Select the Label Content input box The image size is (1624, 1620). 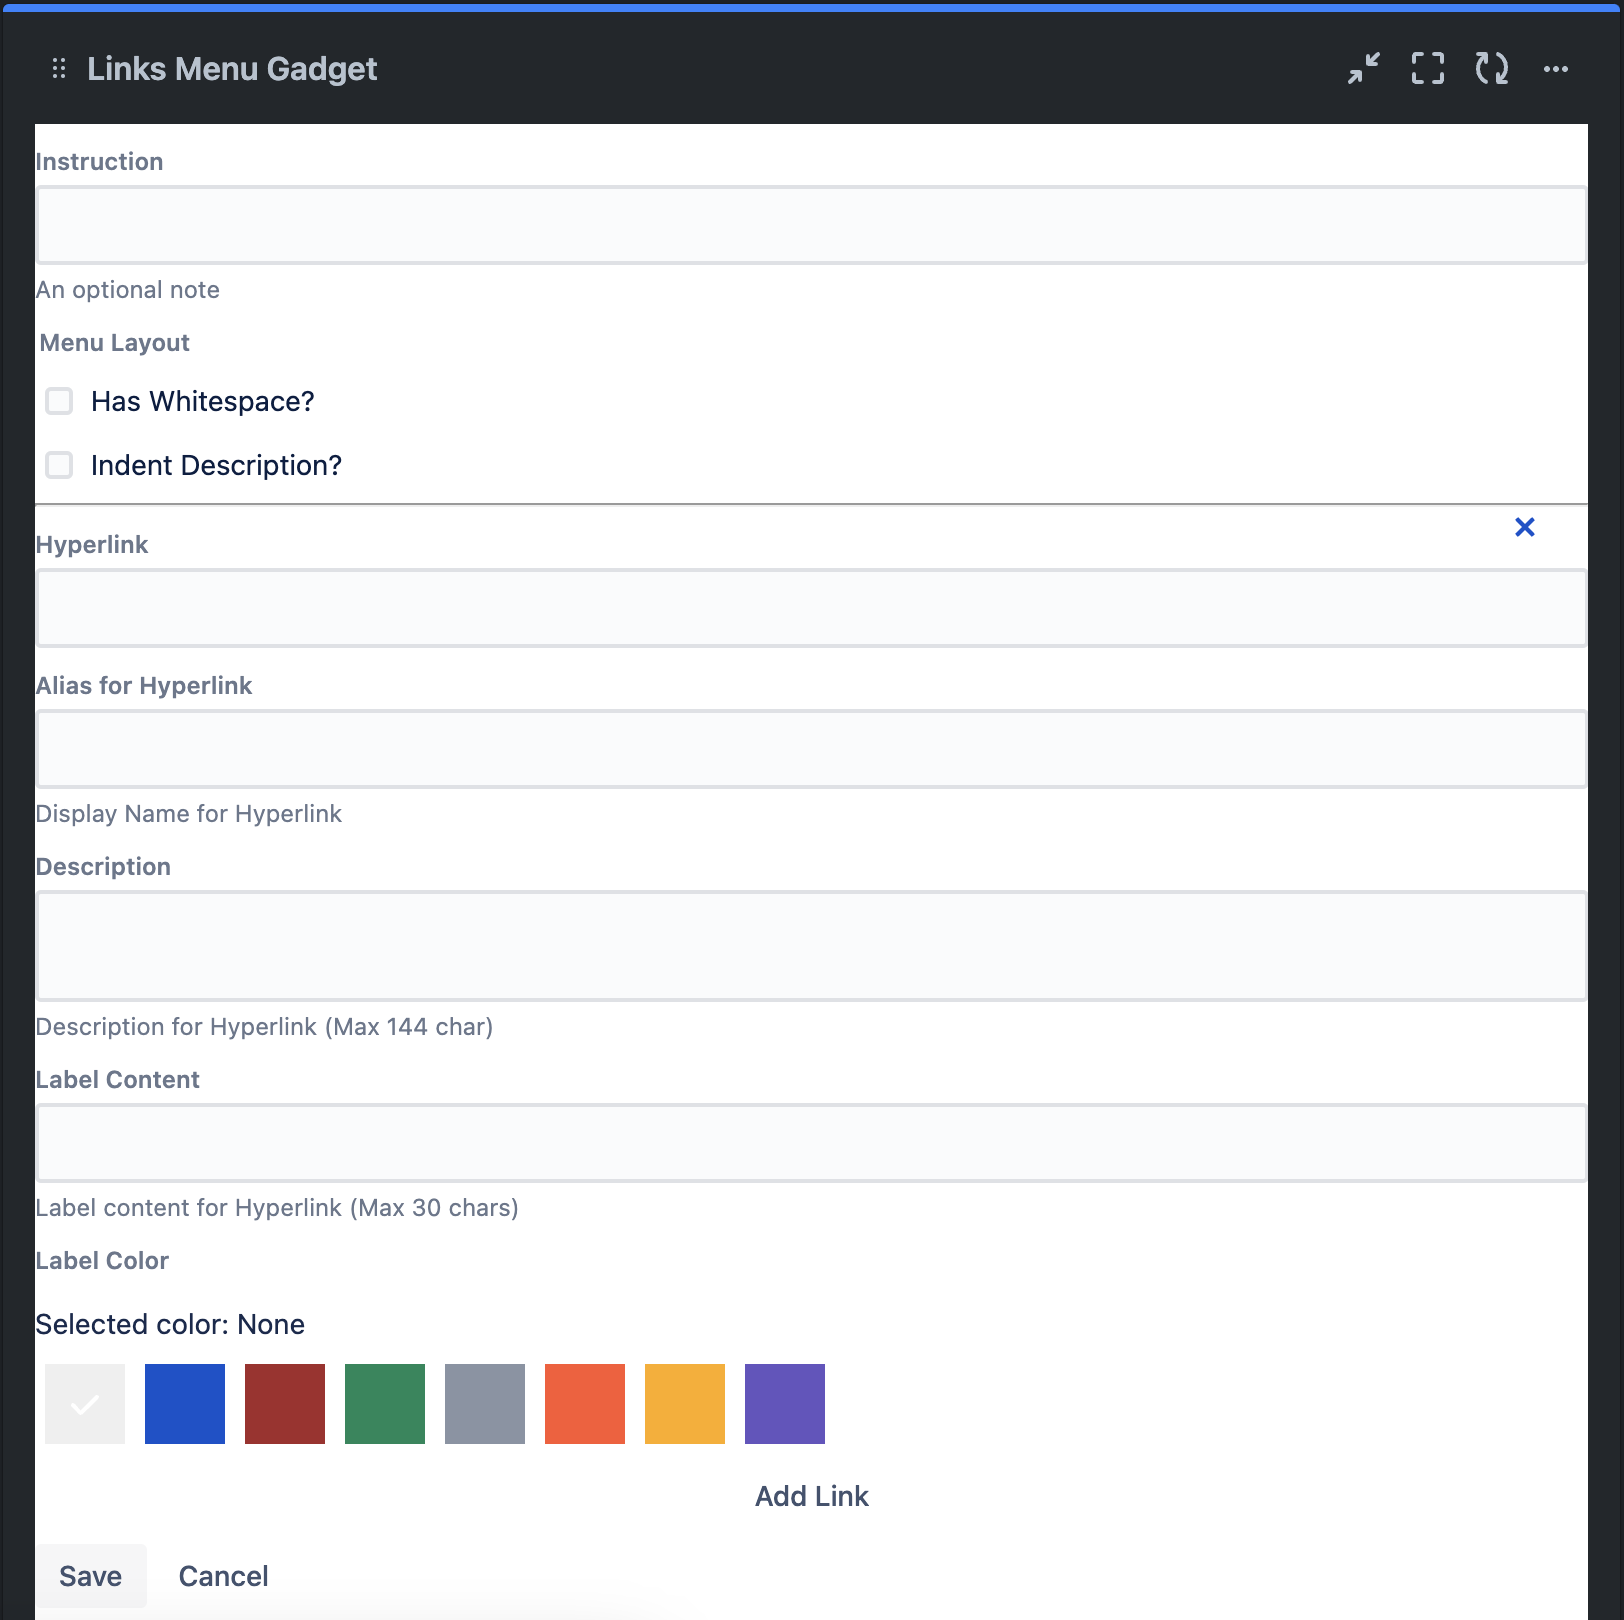(811, 1143)
